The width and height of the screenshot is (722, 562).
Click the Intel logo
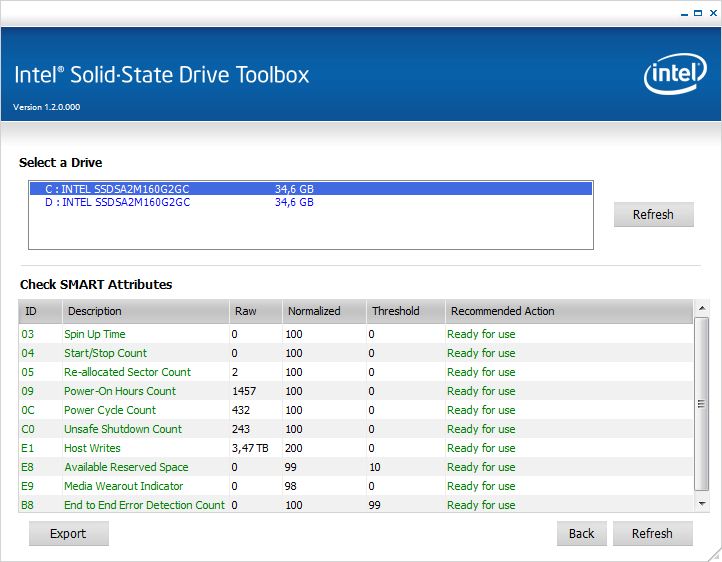click(x=675, y=74)
